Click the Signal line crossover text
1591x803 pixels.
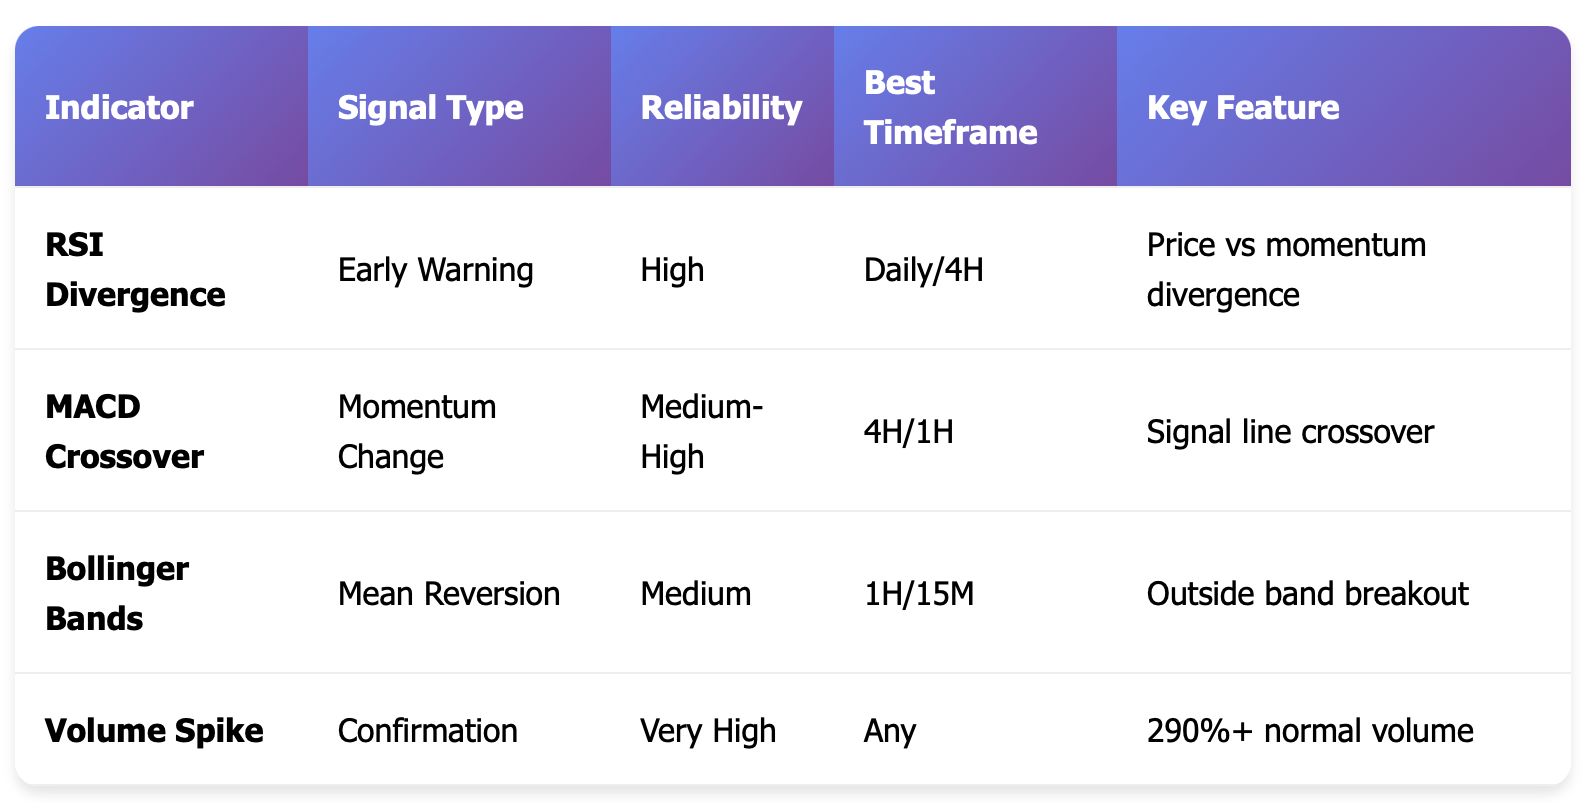click(1290, 431)
